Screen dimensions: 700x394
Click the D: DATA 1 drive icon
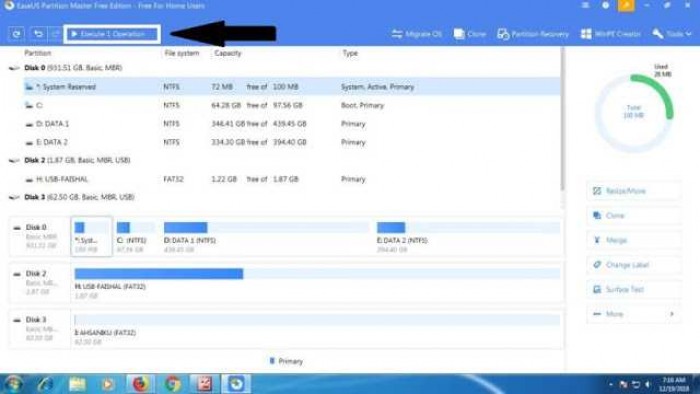click(x=29, y=124)
